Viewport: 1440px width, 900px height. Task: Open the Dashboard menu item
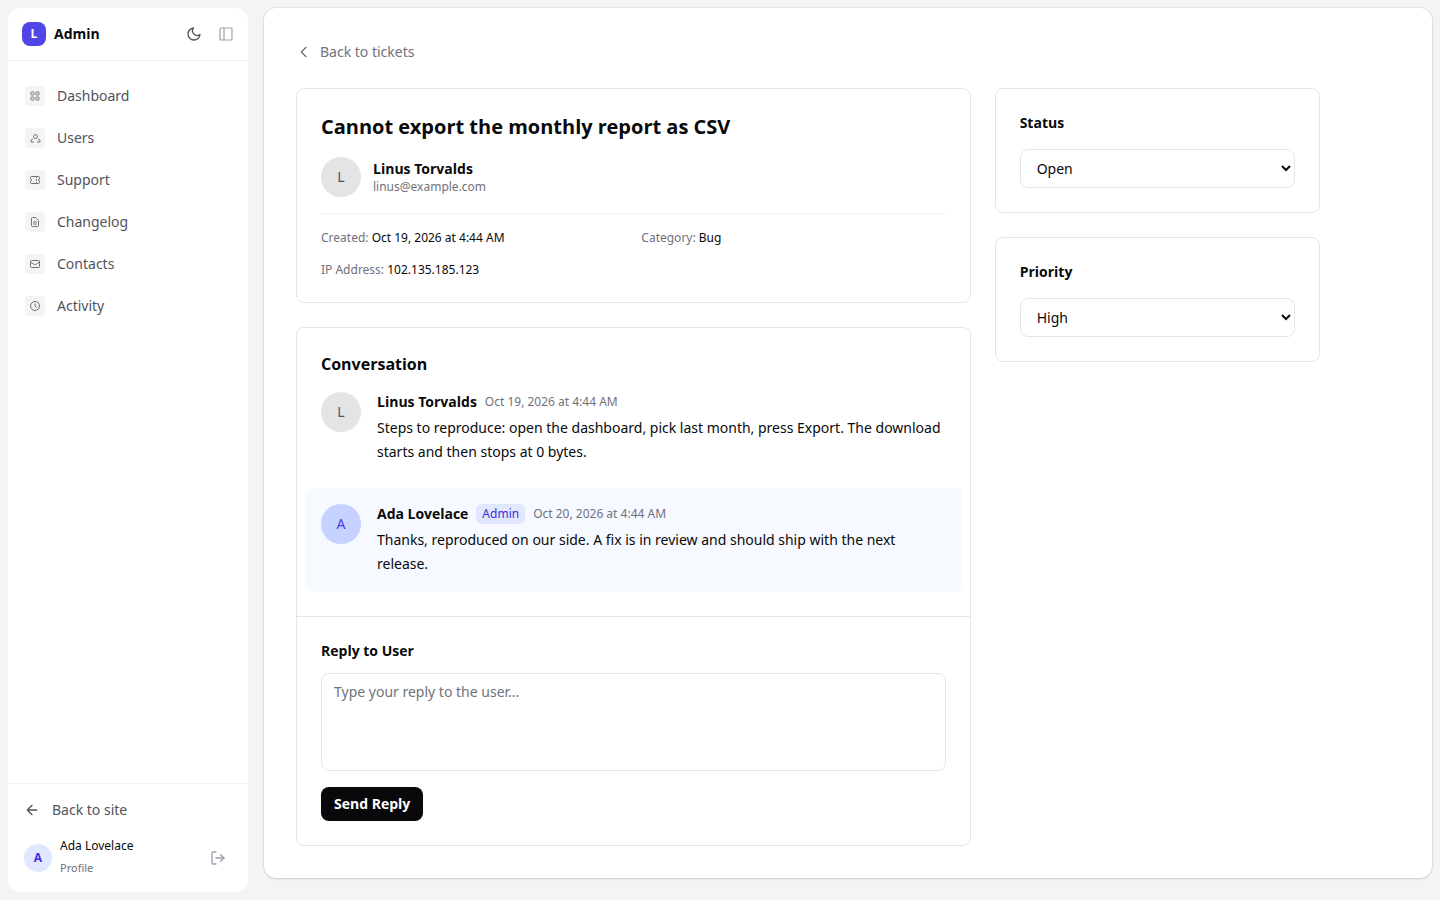tap(128, 96)
